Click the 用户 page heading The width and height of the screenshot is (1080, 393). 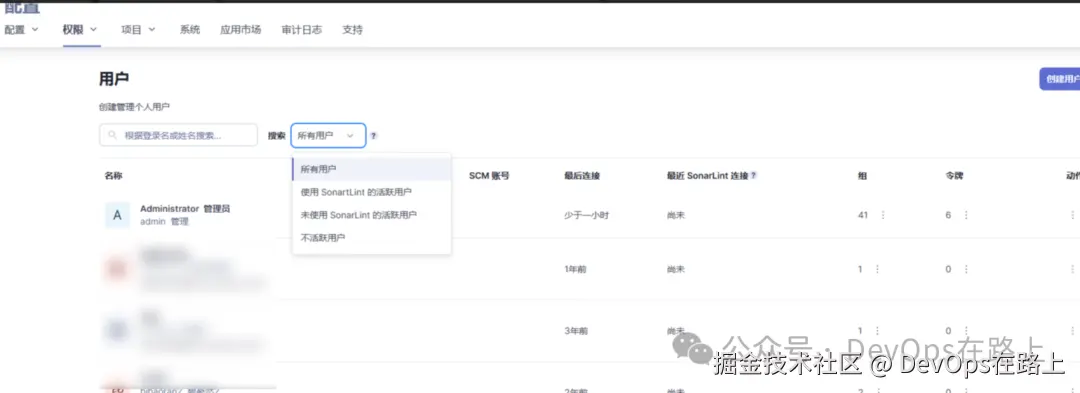[x=114, y=79]
